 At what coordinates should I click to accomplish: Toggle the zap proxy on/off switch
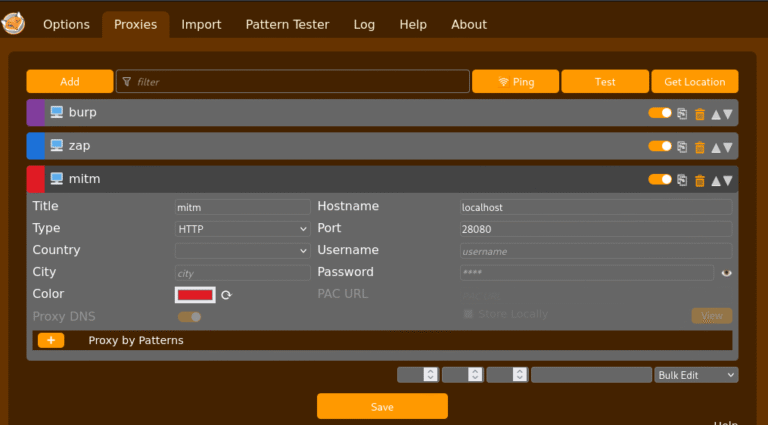[x=660, y=146]
